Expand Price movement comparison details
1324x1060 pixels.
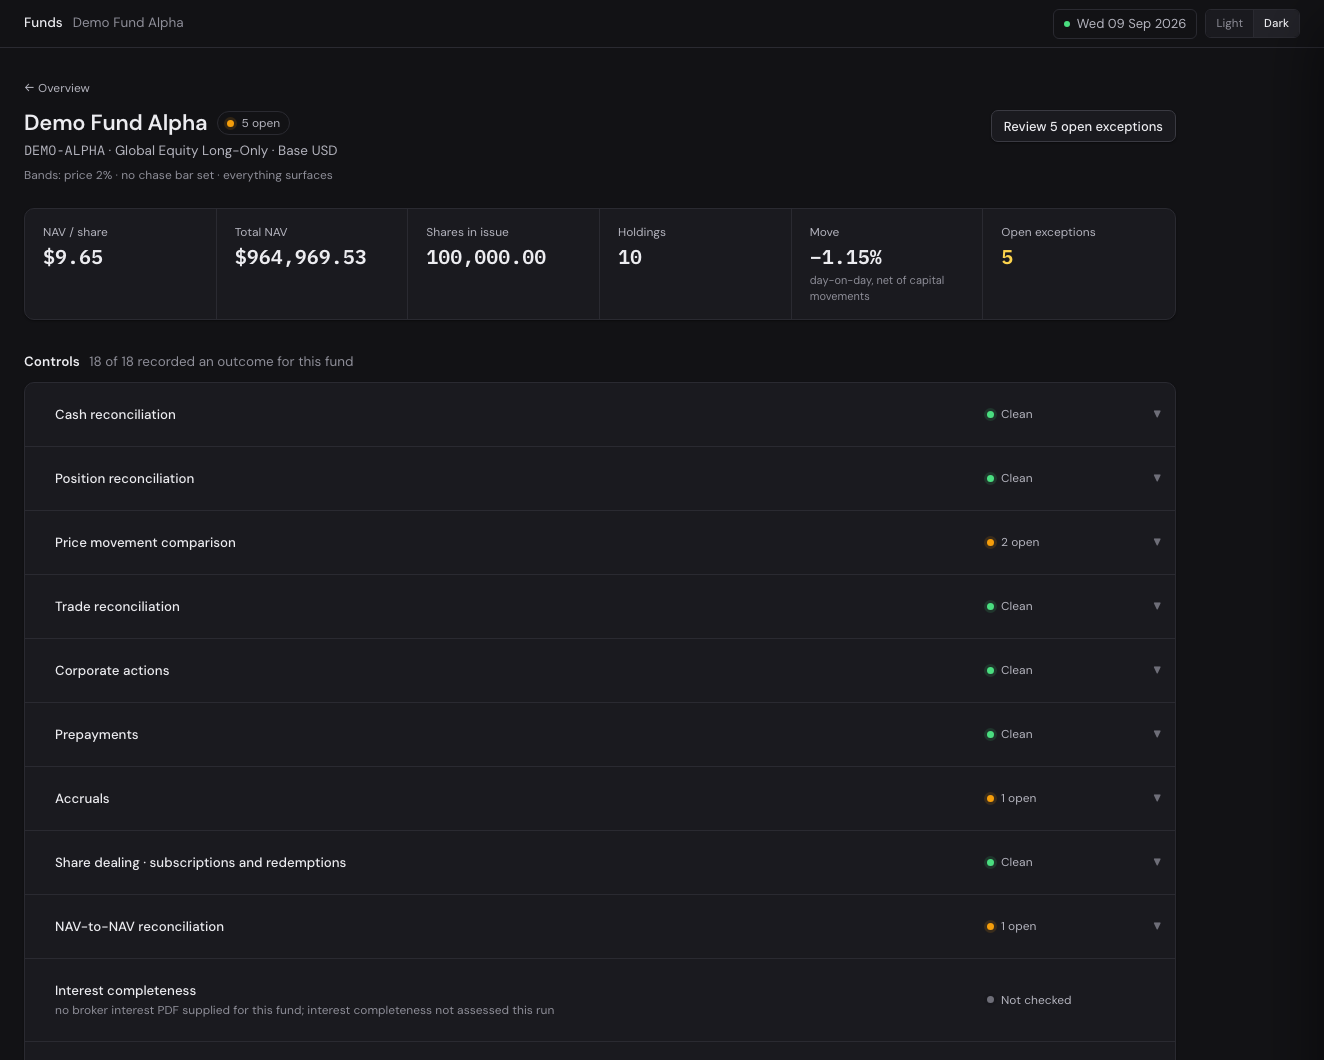point(1157,542)
